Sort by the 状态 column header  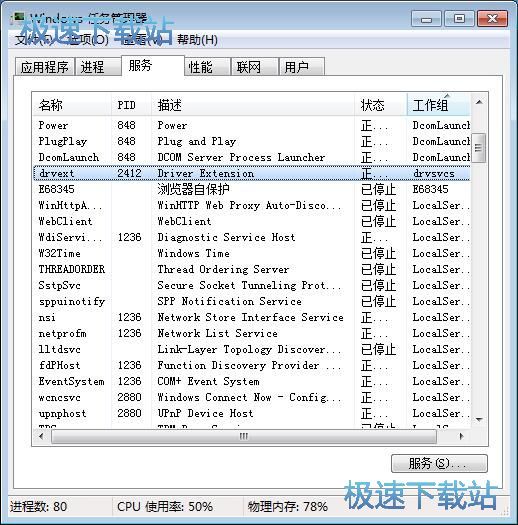click(380, 105)
